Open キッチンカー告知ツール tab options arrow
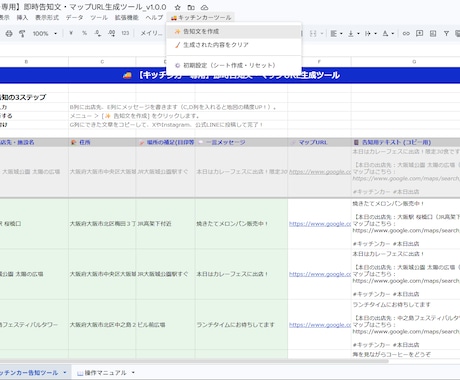Screen dimensions: 460x380 (65, 373)
